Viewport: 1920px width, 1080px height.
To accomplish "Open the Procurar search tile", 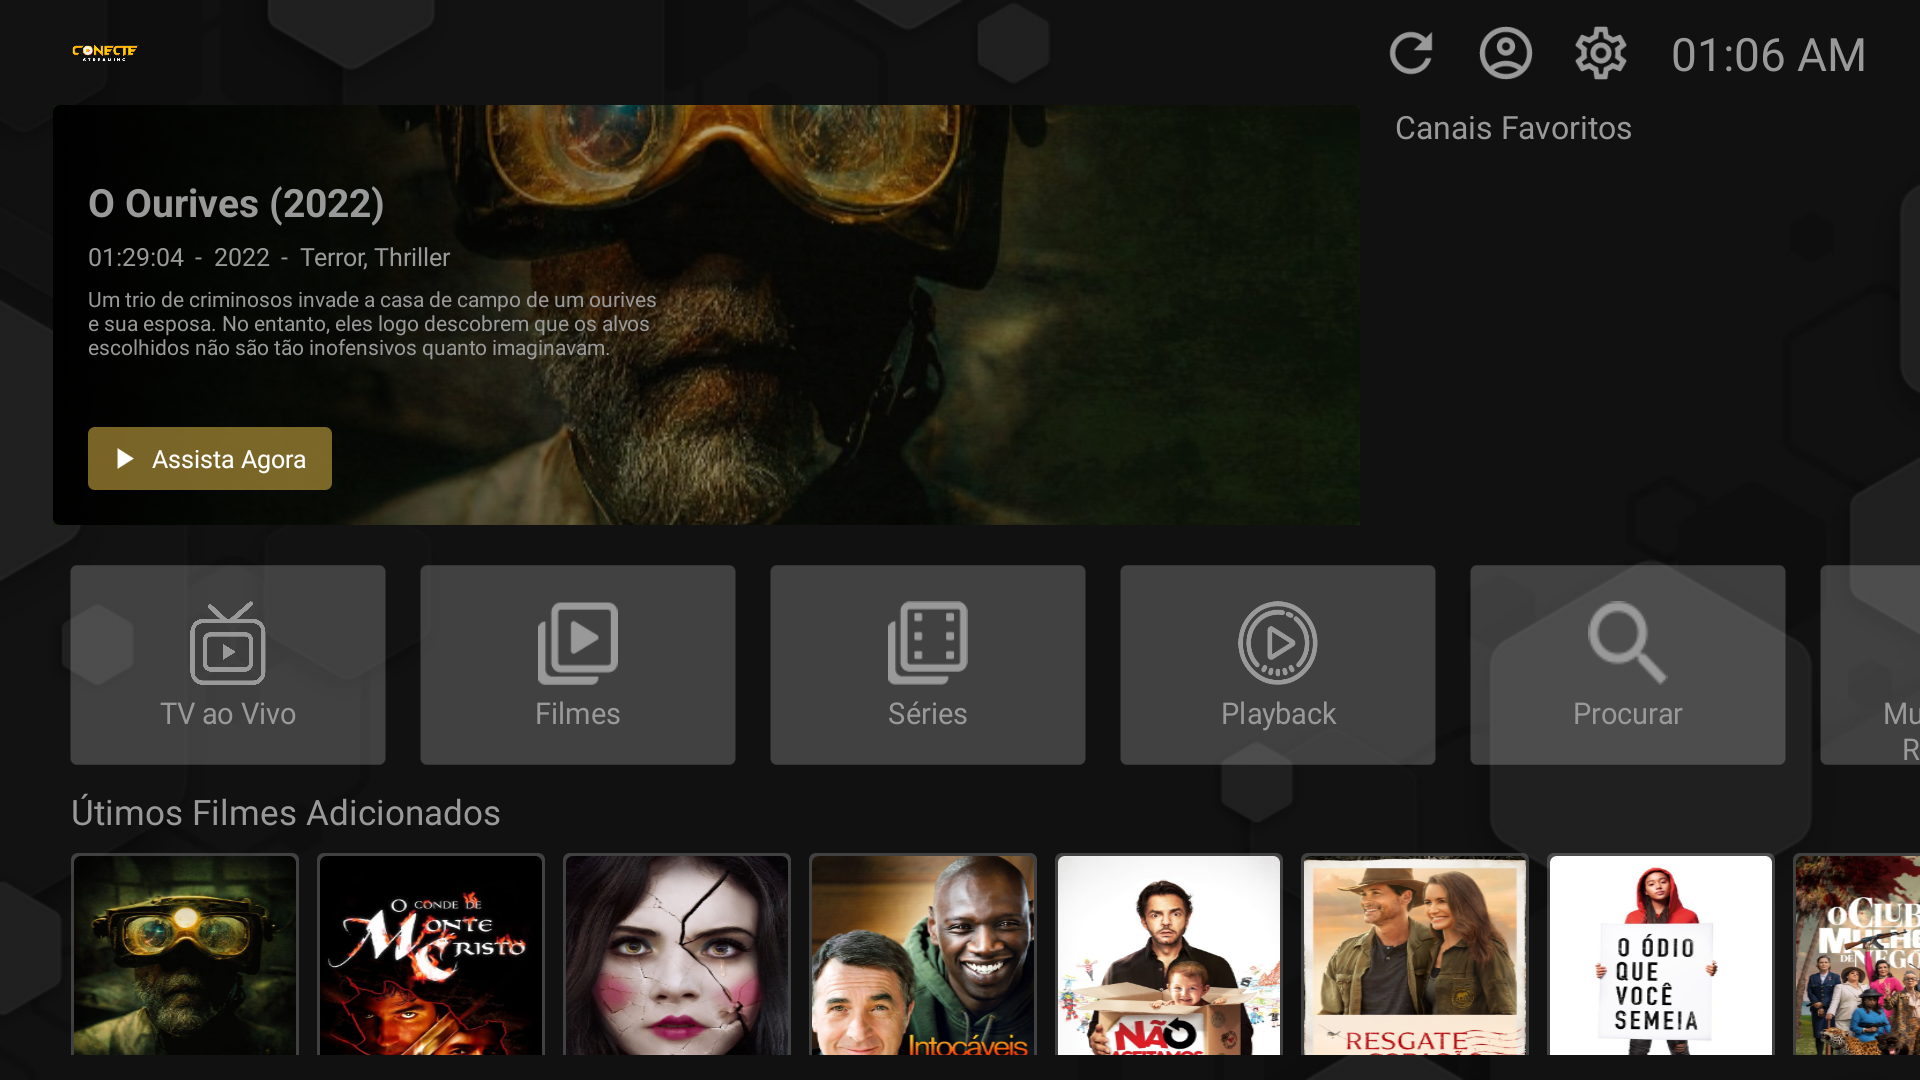I will [x=1628, y=665].
